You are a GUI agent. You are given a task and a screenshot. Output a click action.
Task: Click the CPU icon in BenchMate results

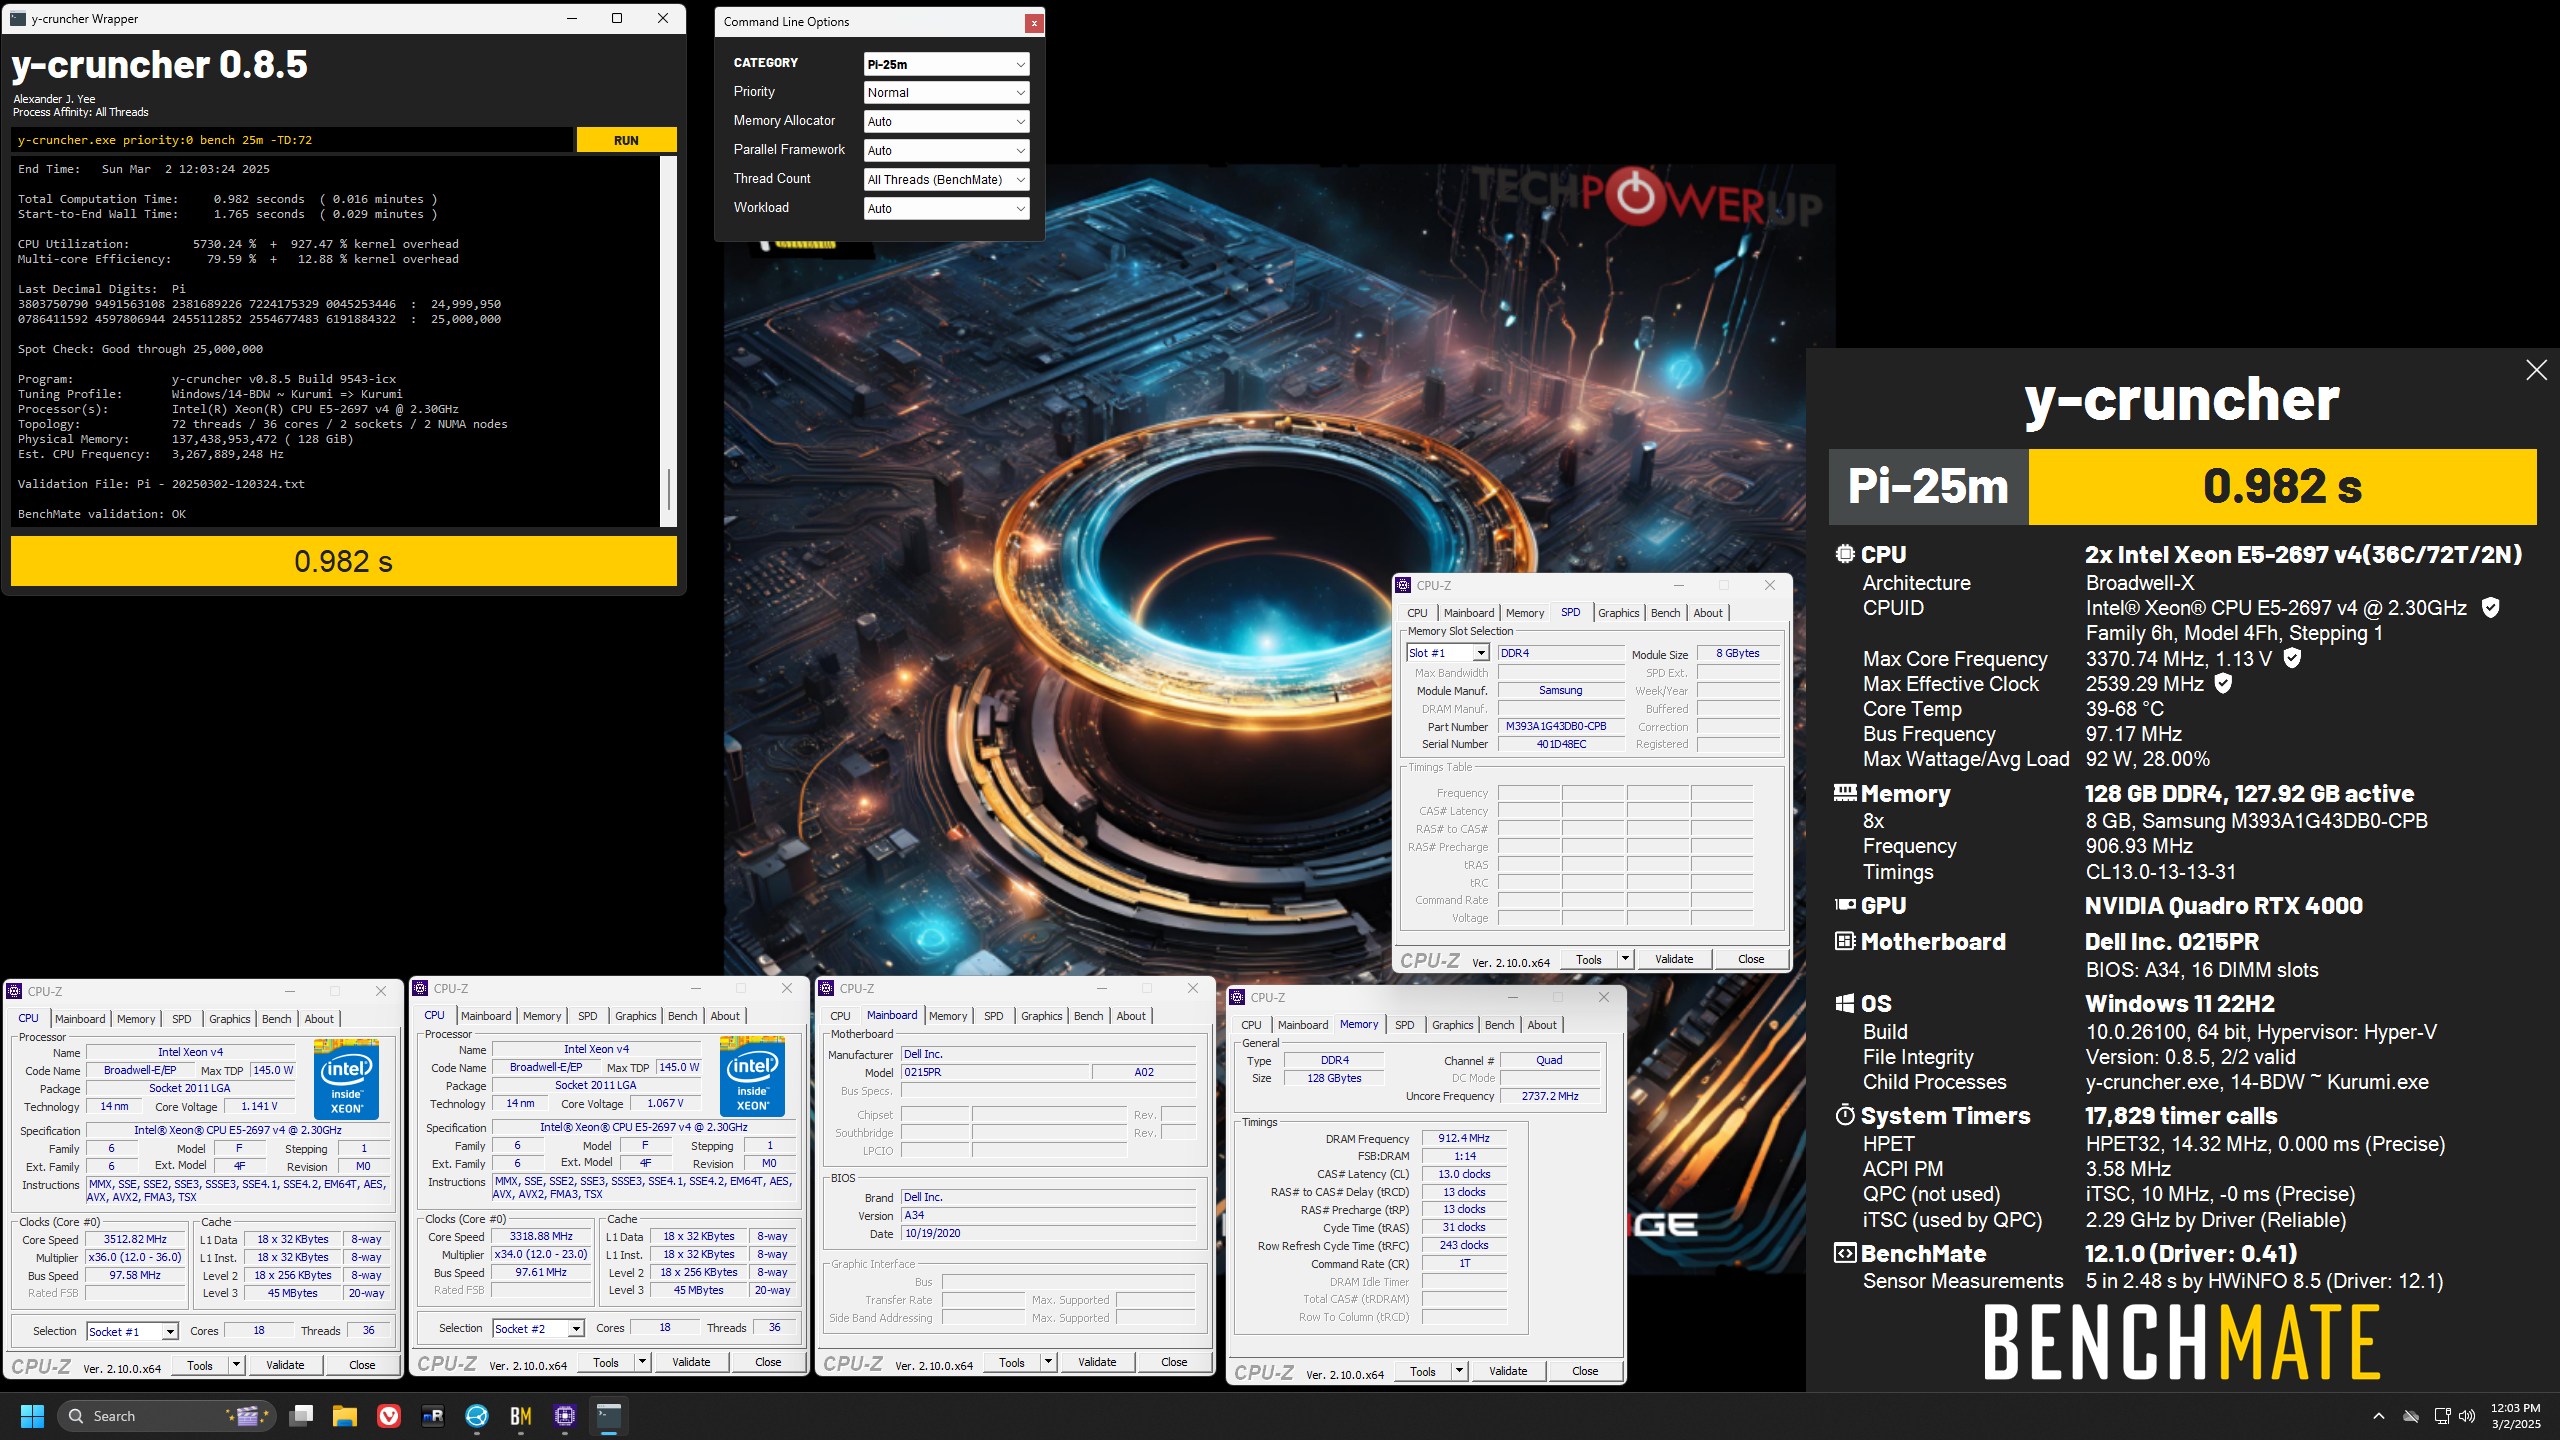click(1845, 554)
